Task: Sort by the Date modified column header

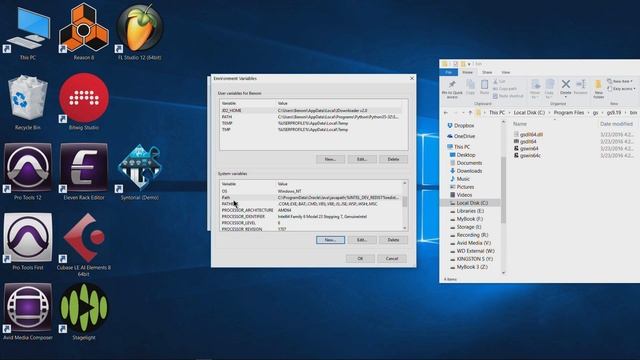Action: (x=616, y=124)
